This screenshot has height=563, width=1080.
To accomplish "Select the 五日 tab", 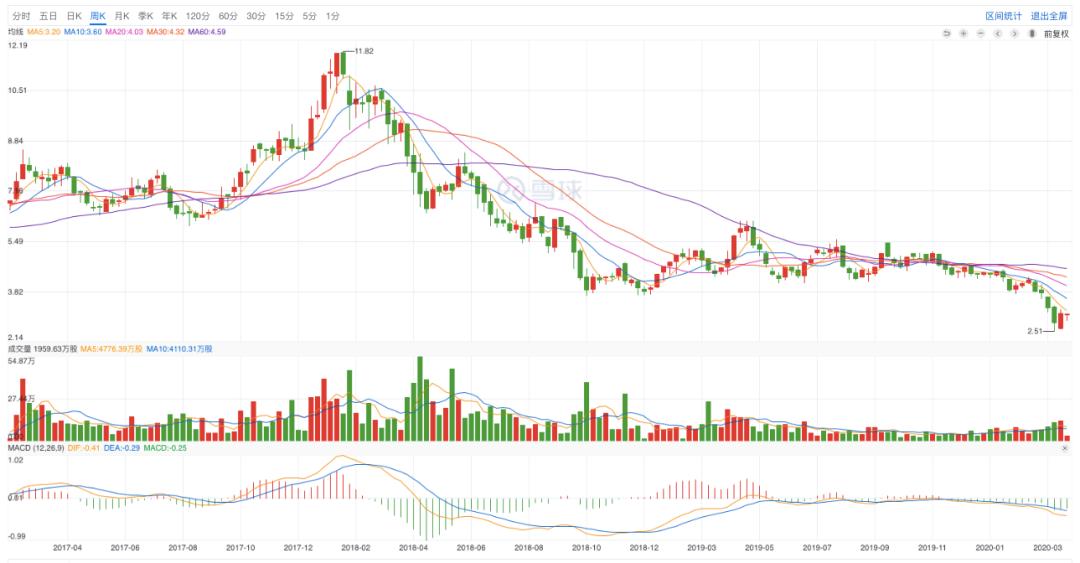I will [48, 16].
